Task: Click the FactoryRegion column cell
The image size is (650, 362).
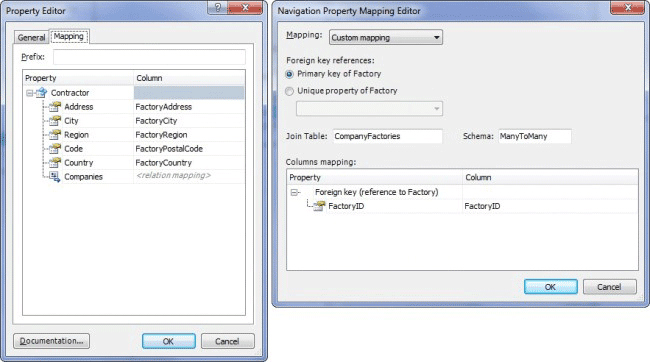Action: click(189, 135)
